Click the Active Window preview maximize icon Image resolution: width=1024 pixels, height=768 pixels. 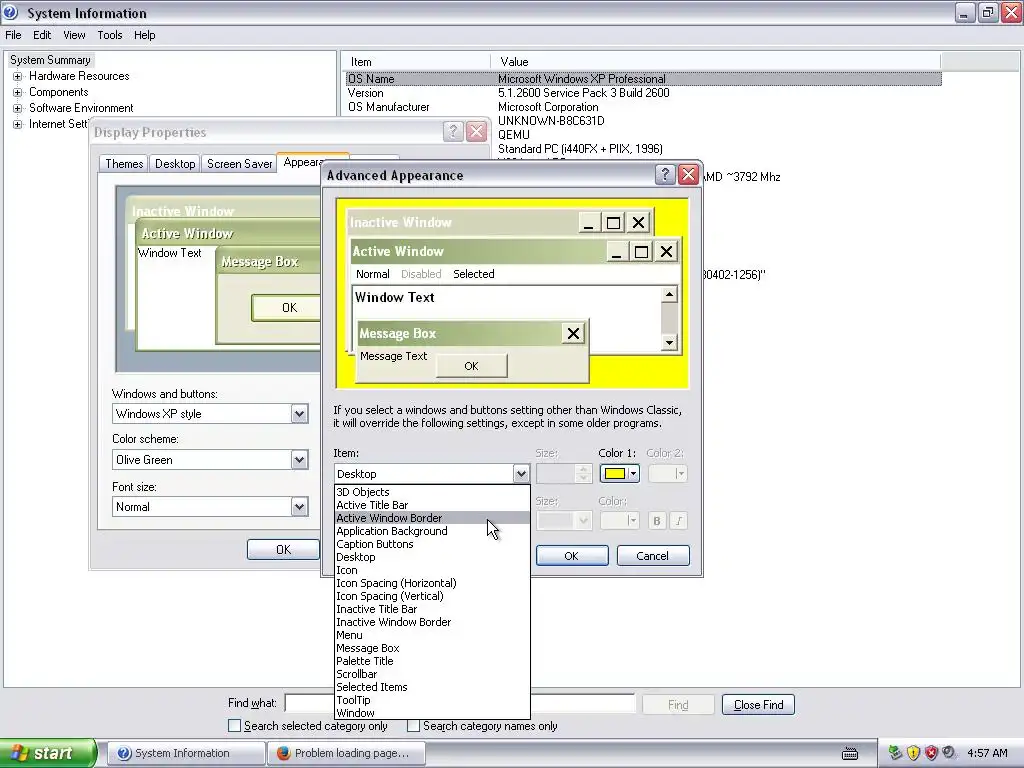click(x=641, y=251)
